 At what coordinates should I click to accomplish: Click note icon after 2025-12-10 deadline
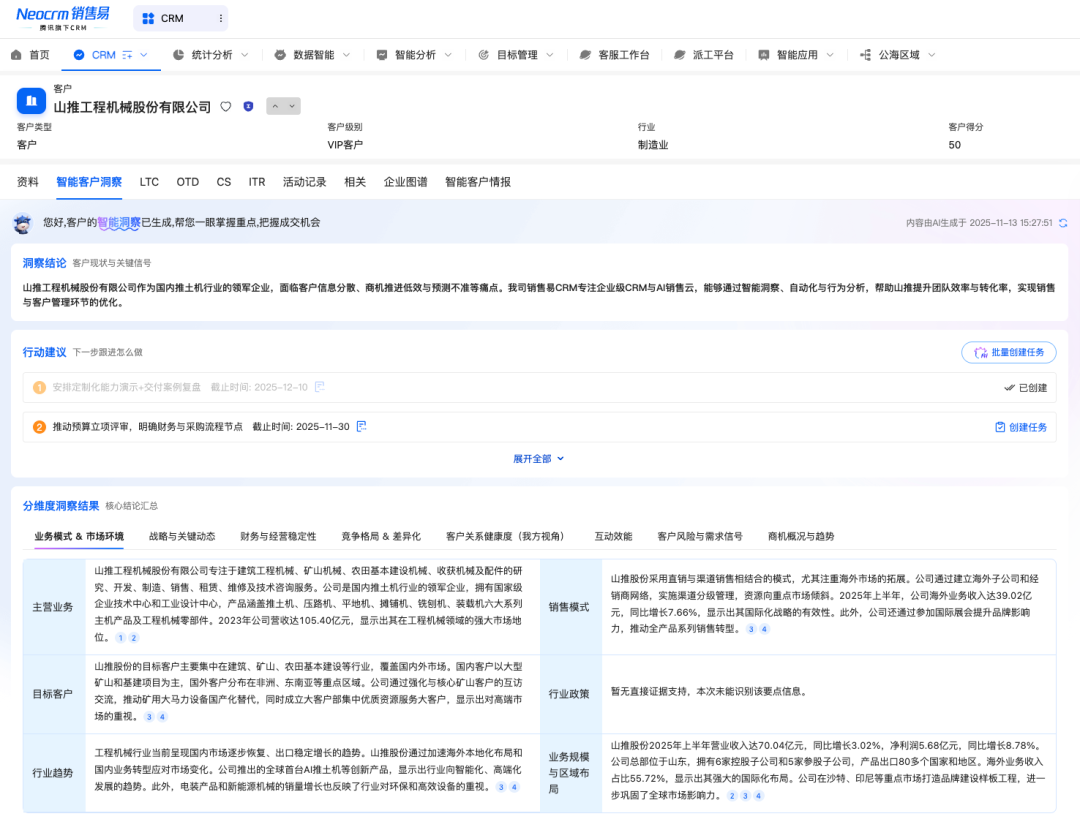point(320,387)
